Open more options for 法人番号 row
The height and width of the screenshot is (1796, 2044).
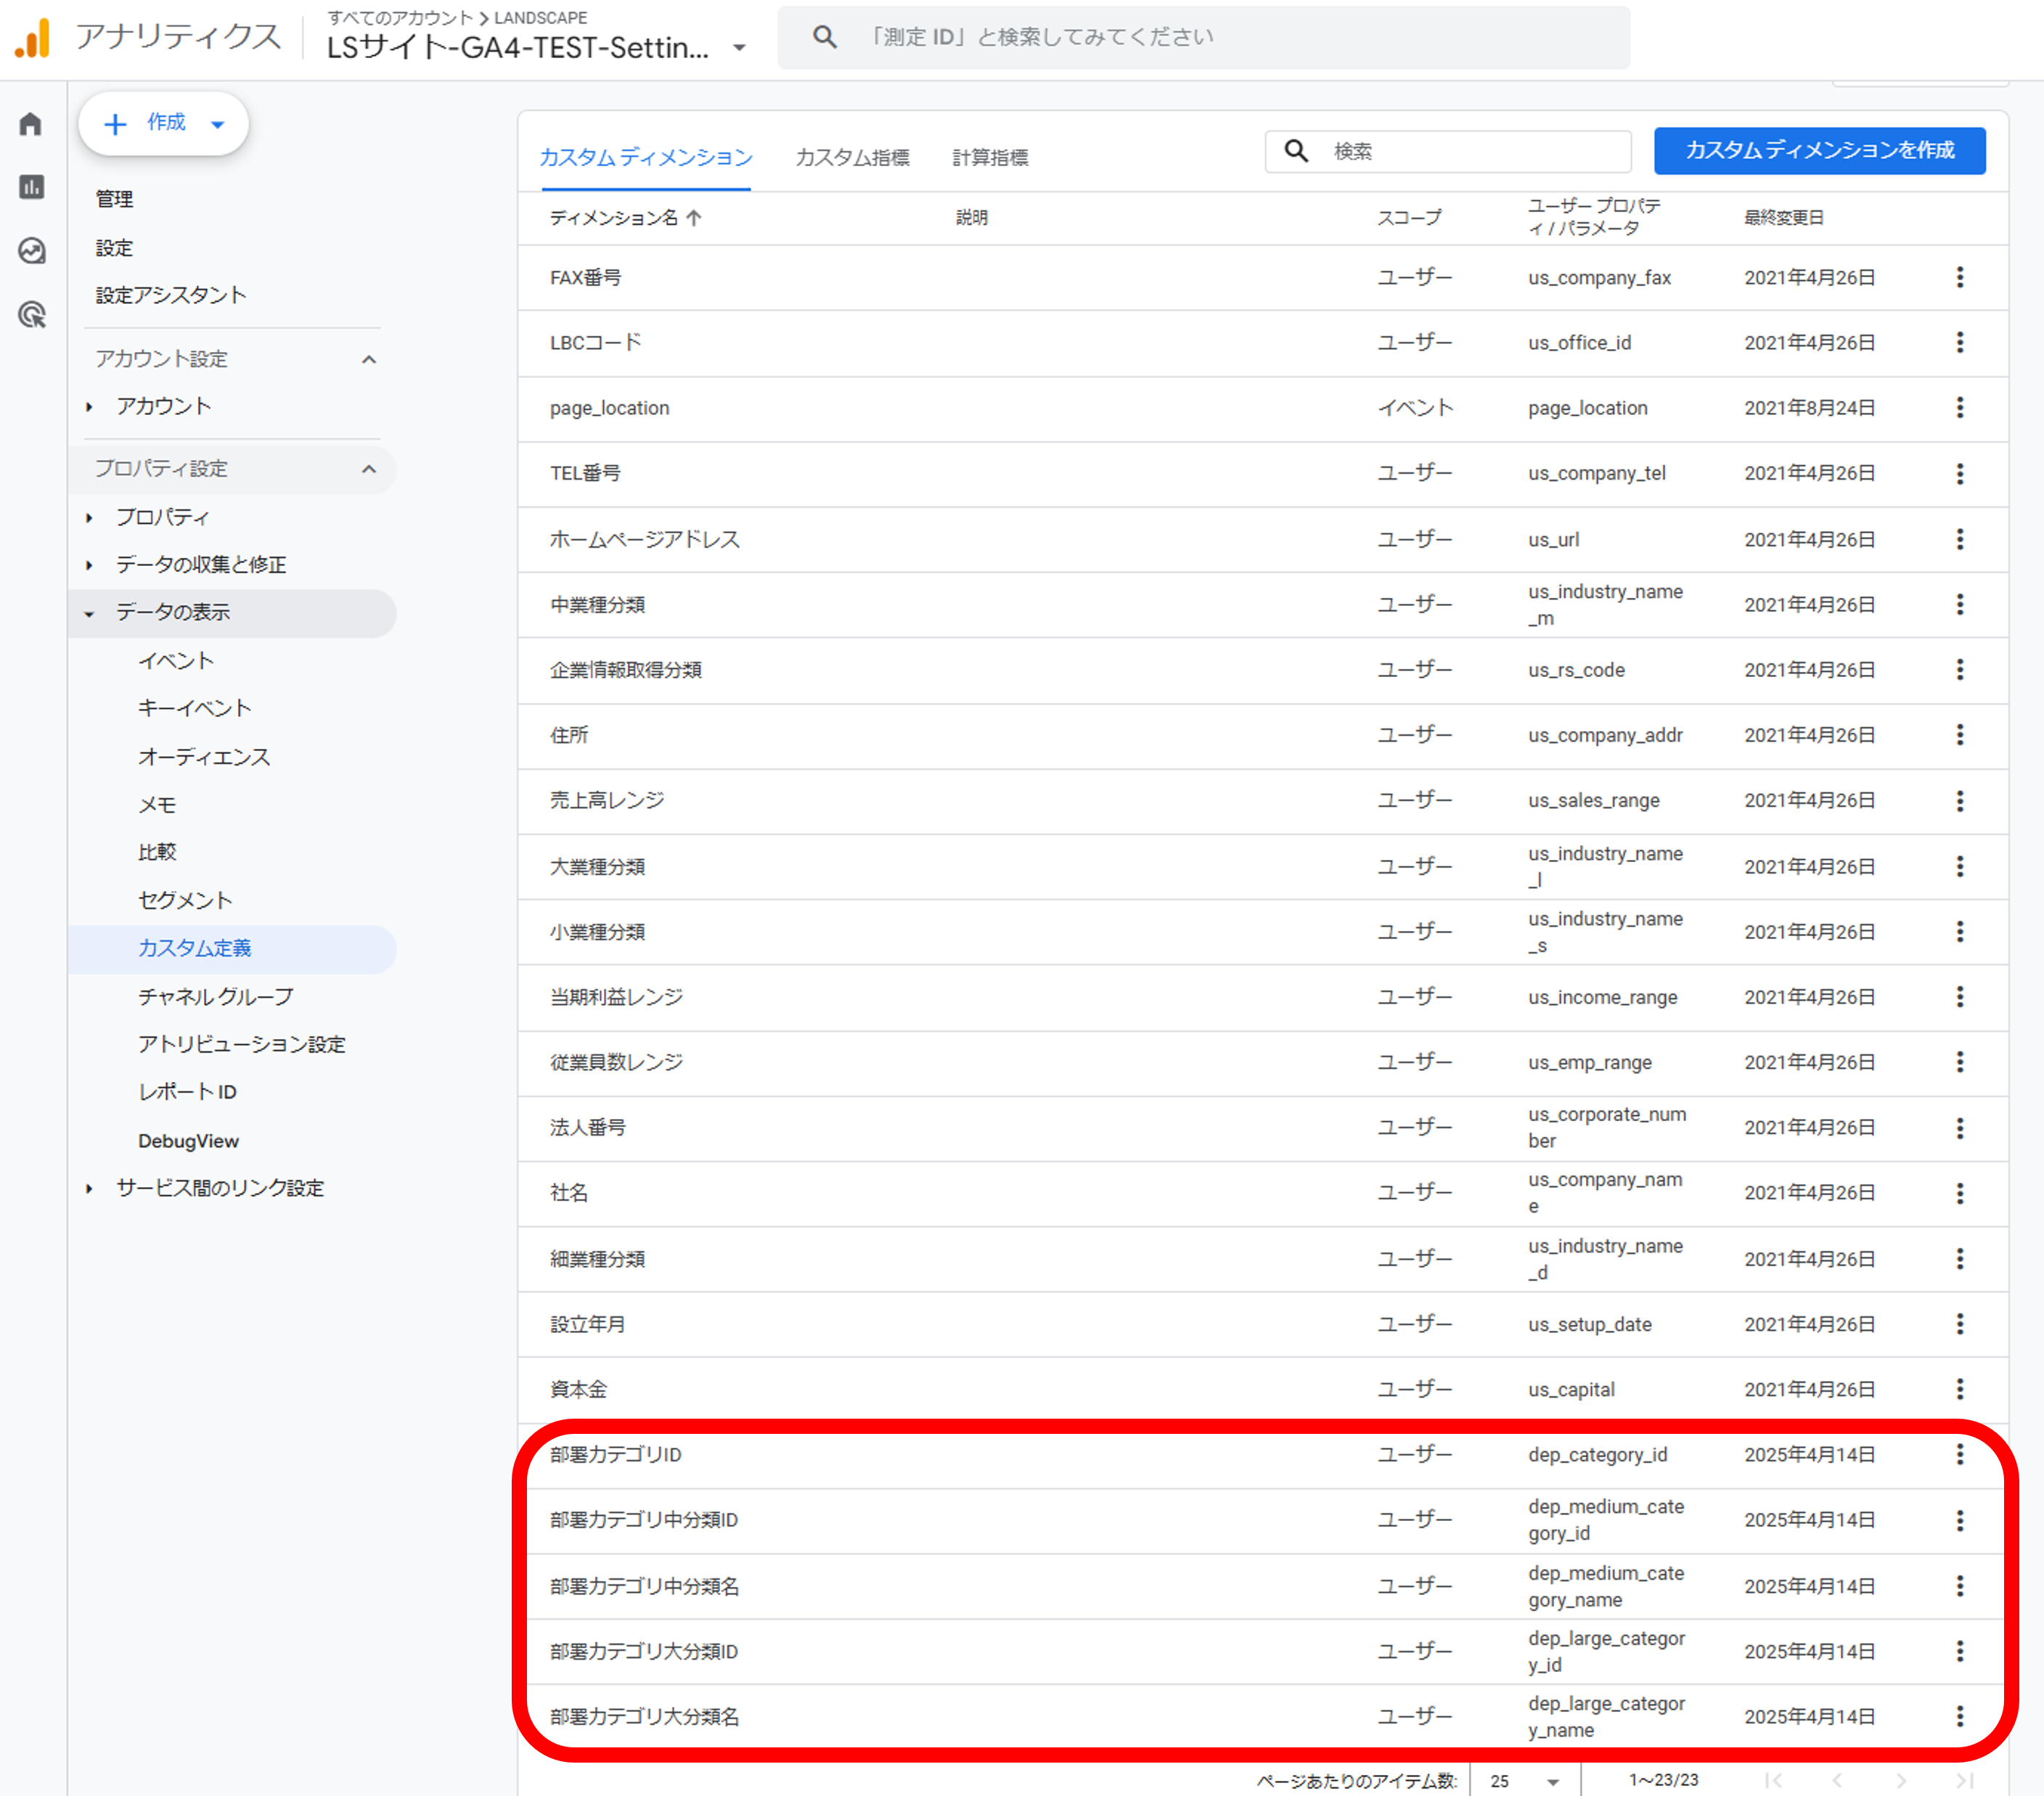click(1960, 1127)
